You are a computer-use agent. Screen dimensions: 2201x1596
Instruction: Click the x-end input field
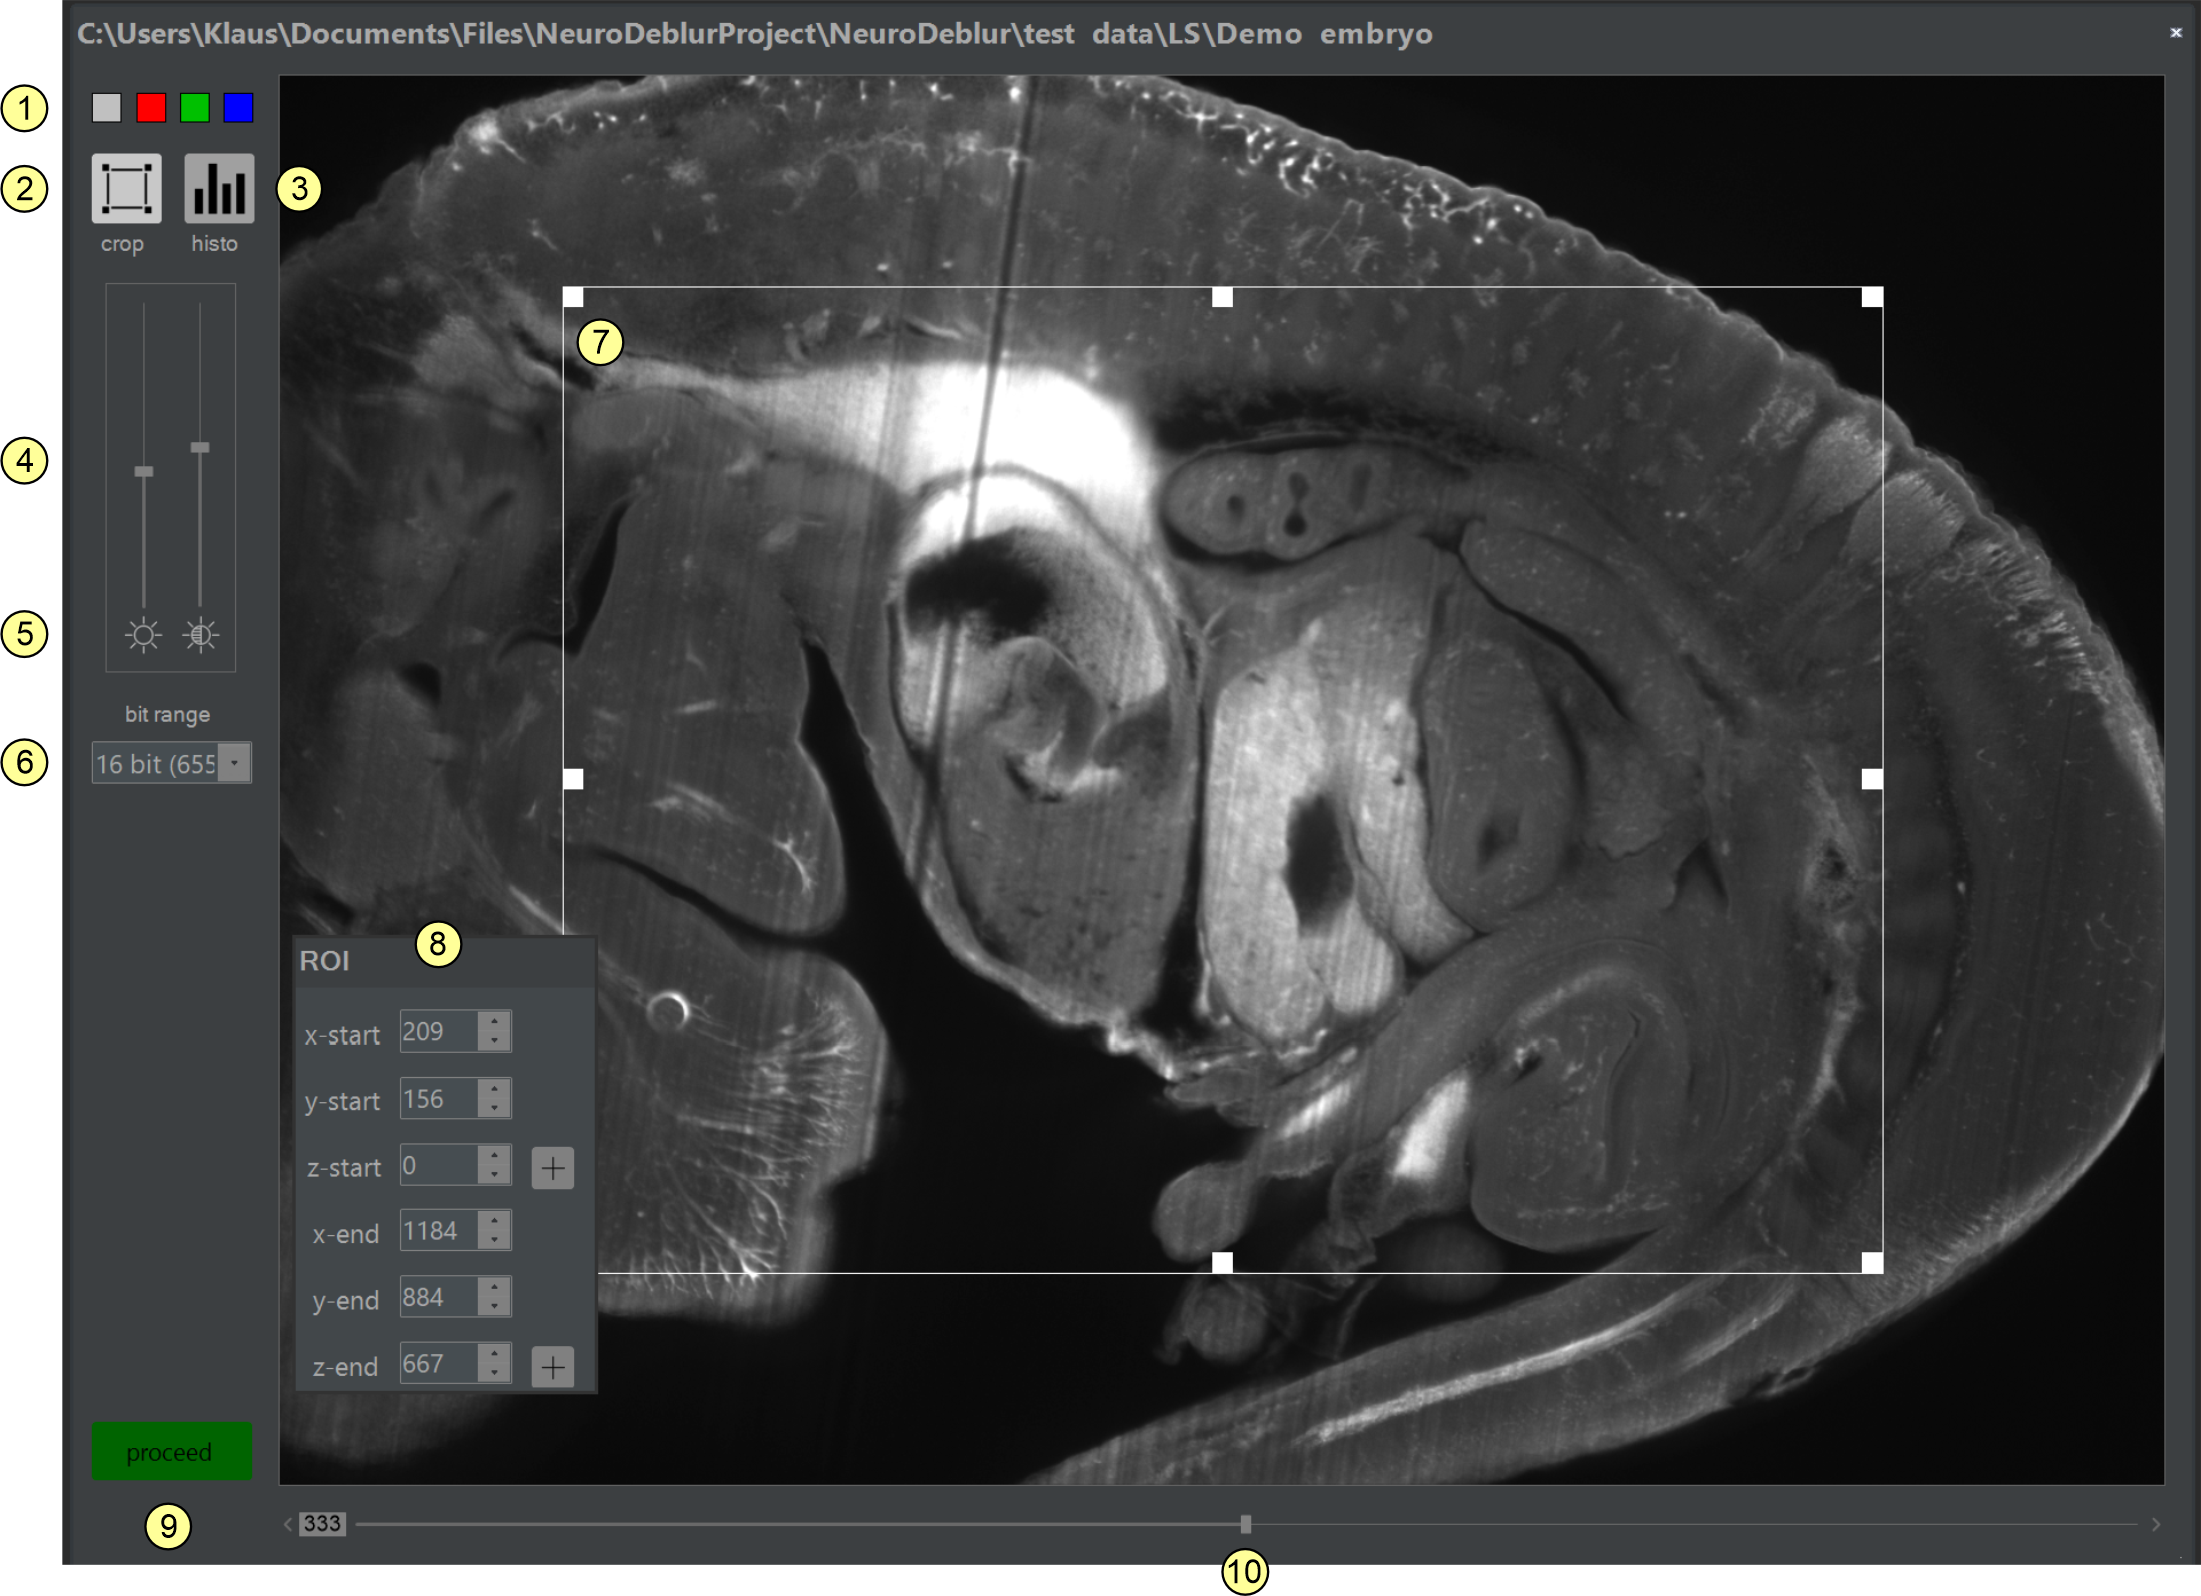coord(438,1231)
